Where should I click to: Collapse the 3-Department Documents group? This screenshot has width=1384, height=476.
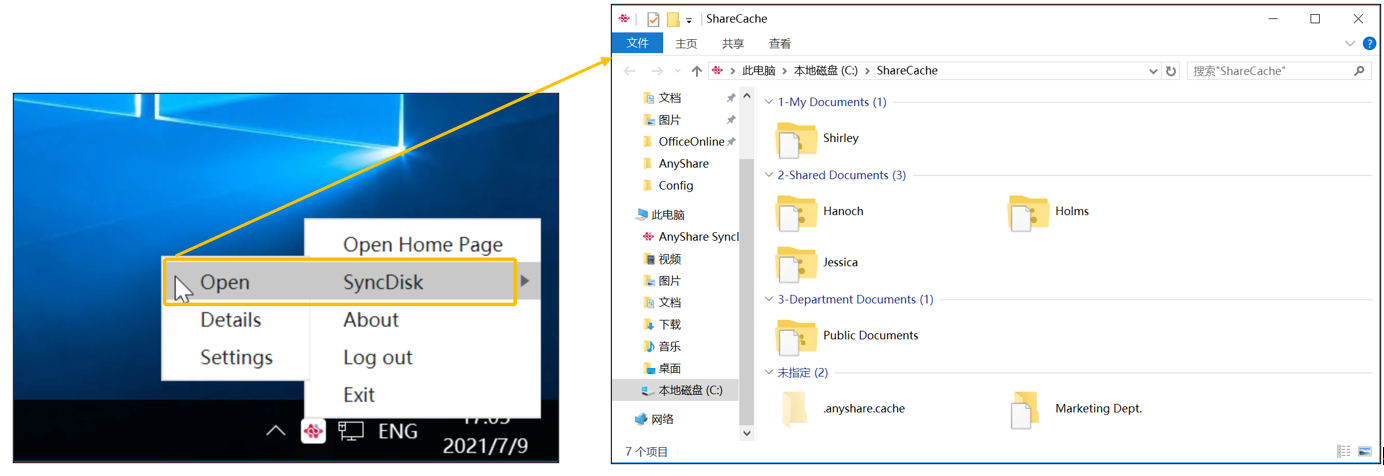tap(769, 299)
